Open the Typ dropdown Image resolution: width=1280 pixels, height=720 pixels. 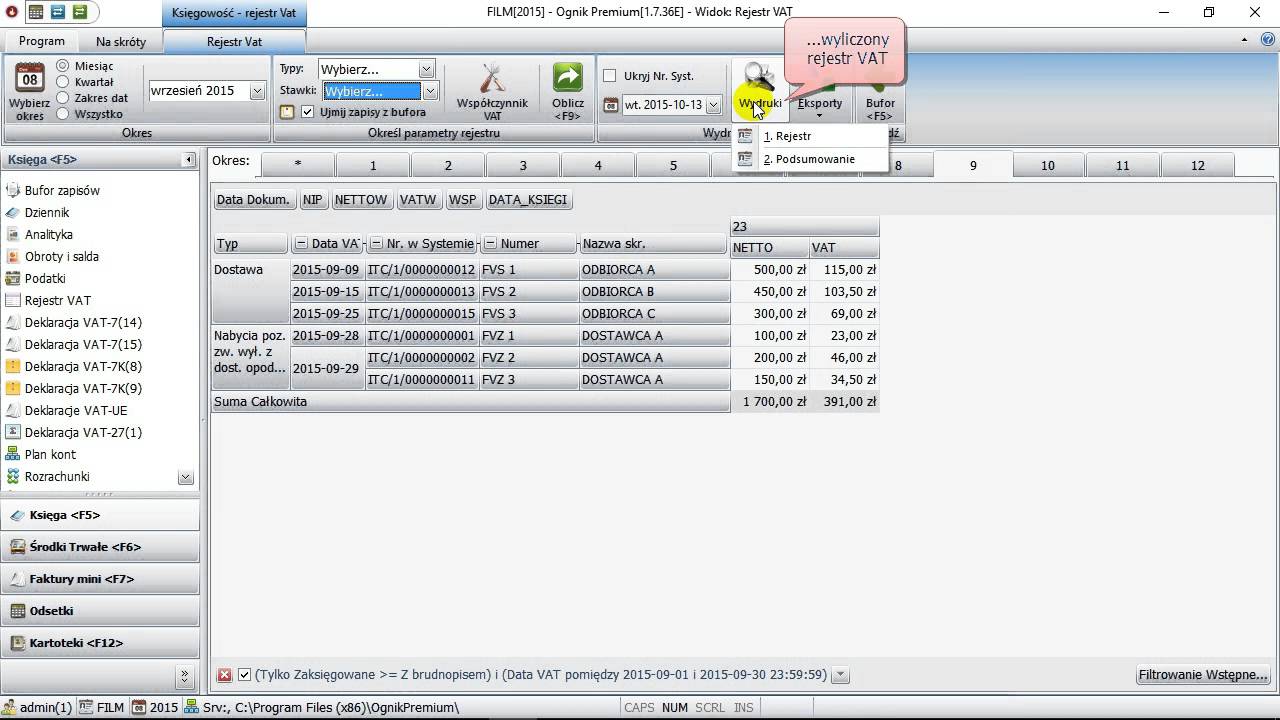pyautogui.click(x=427, y=69)
